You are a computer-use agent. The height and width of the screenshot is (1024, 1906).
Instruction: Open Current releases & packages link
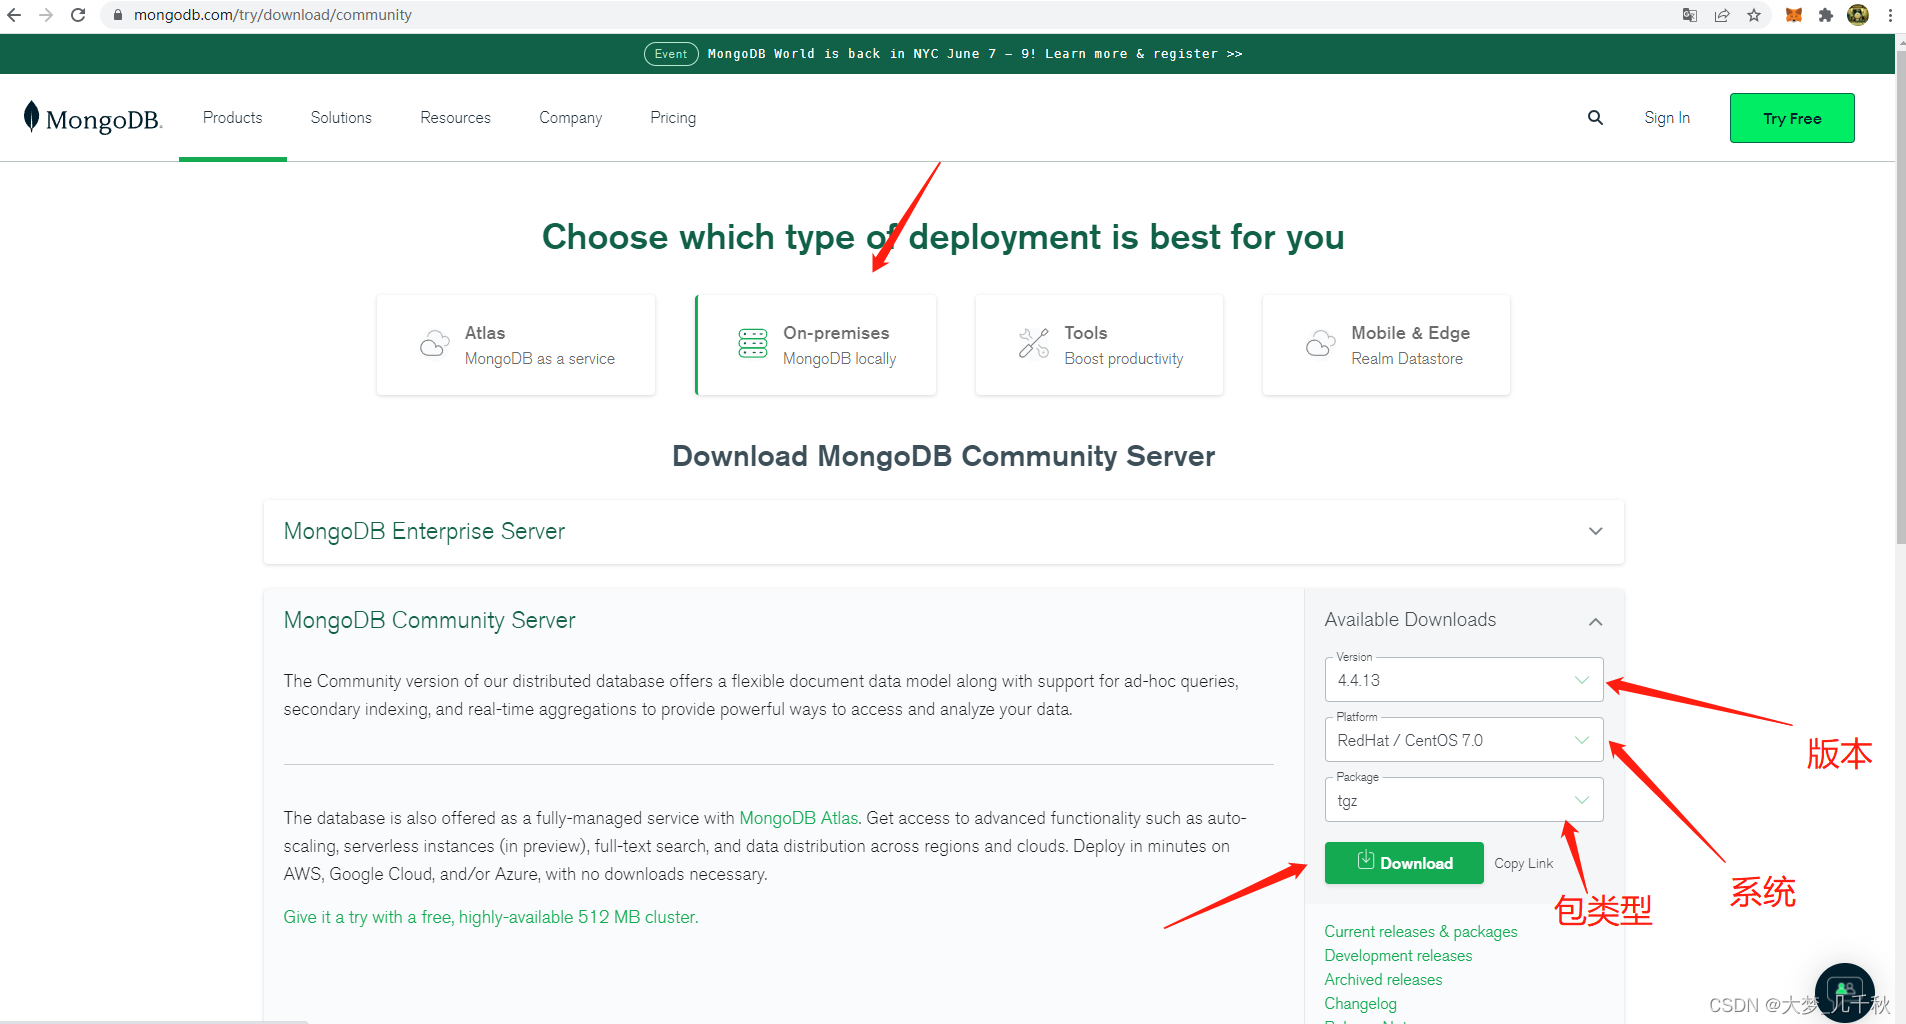(x=1421, y=931)
